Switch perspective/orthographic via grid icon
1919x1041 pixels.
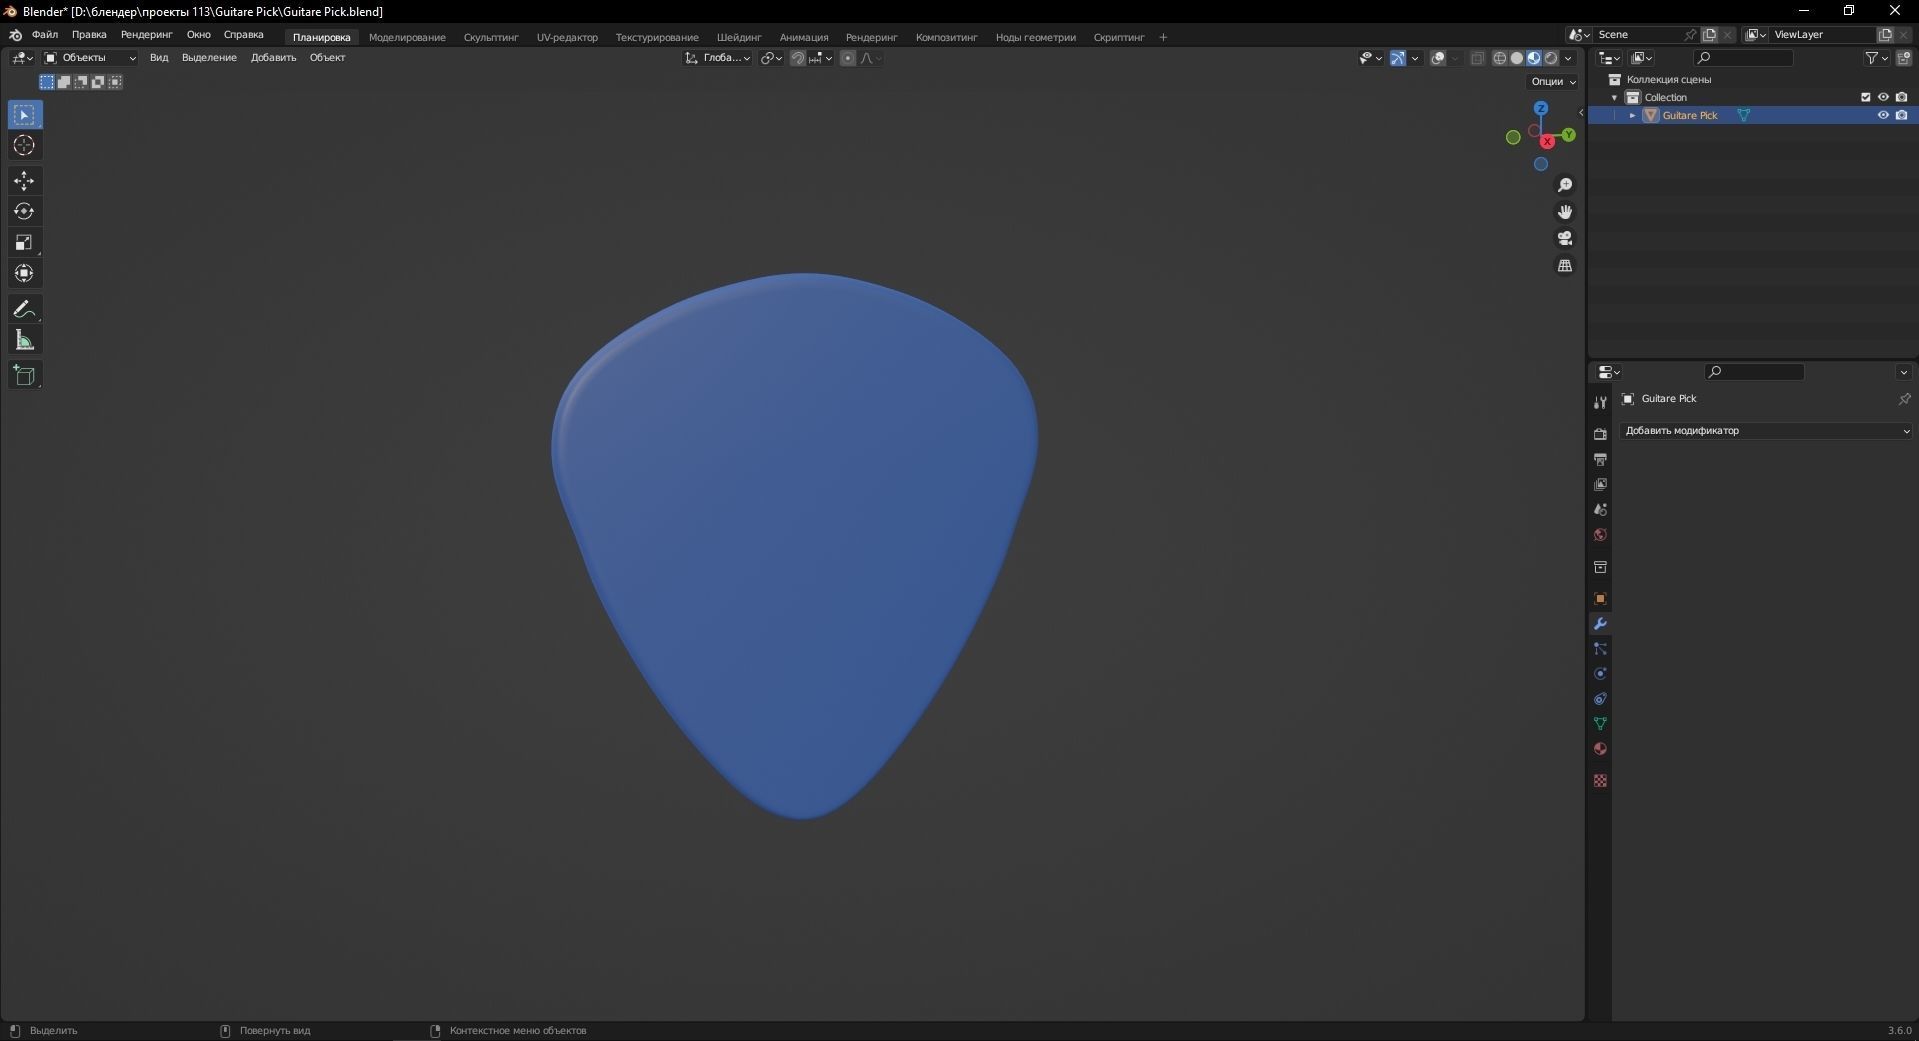1565,265
